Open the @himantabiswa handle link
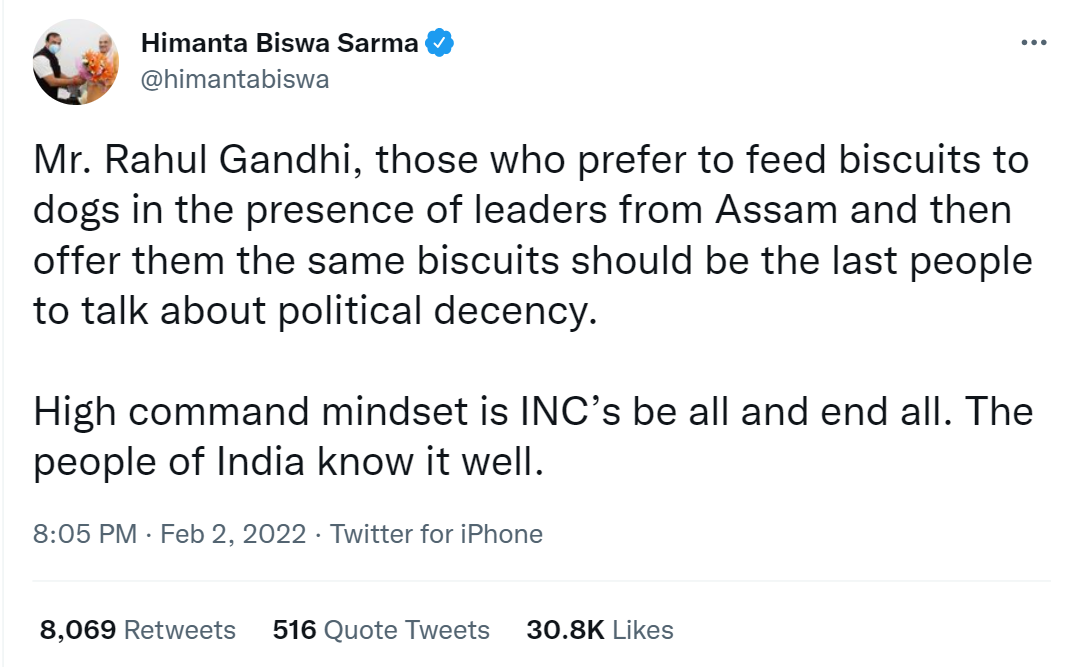 tap(235, 80)
